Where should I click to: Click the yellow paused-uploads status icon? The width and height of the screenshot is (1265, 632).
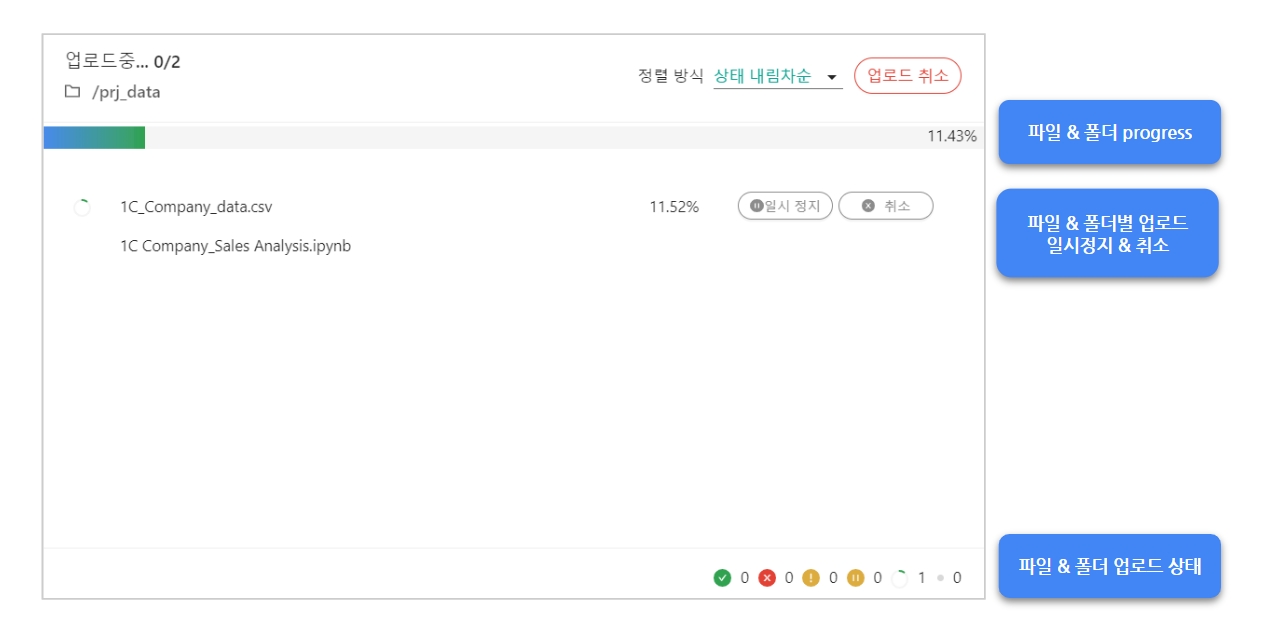(x=856, y=578)
